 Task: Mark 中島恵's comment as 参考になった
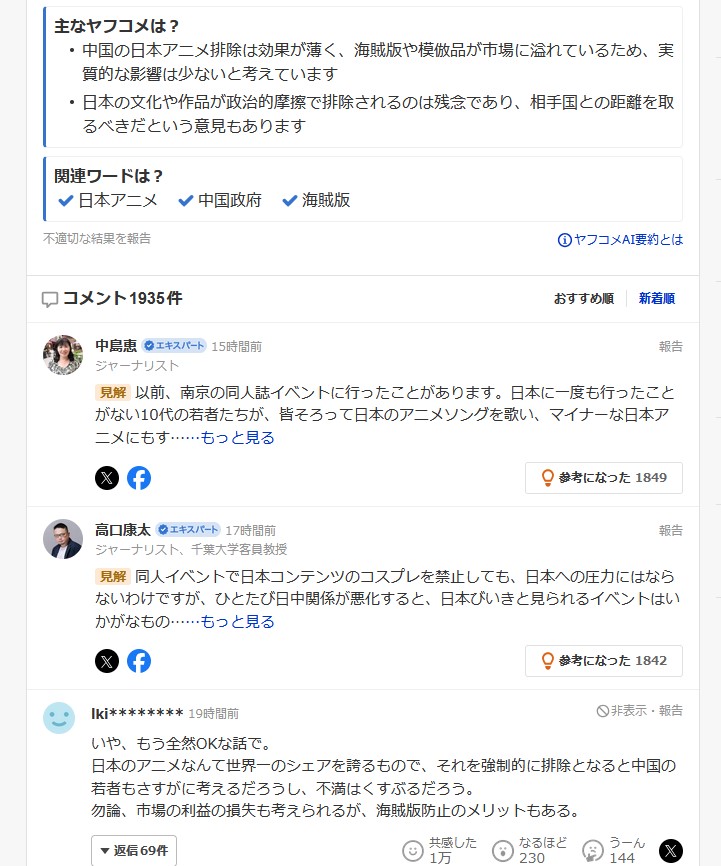point(604,478)
